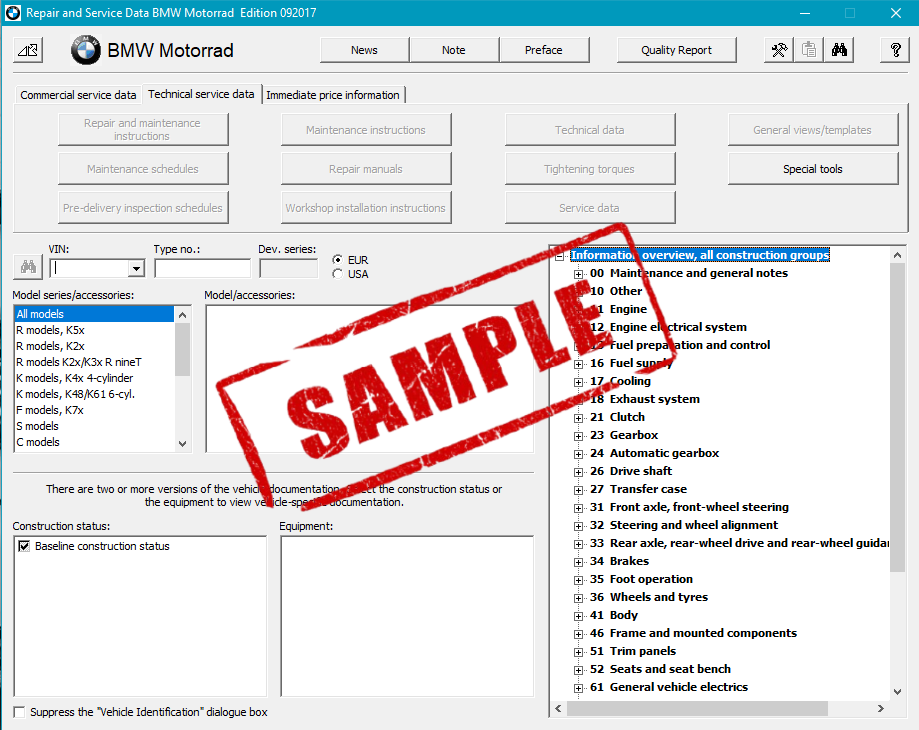
Task: Click tree panel scroll-right arrow
Action: click(x=880, y=708)
